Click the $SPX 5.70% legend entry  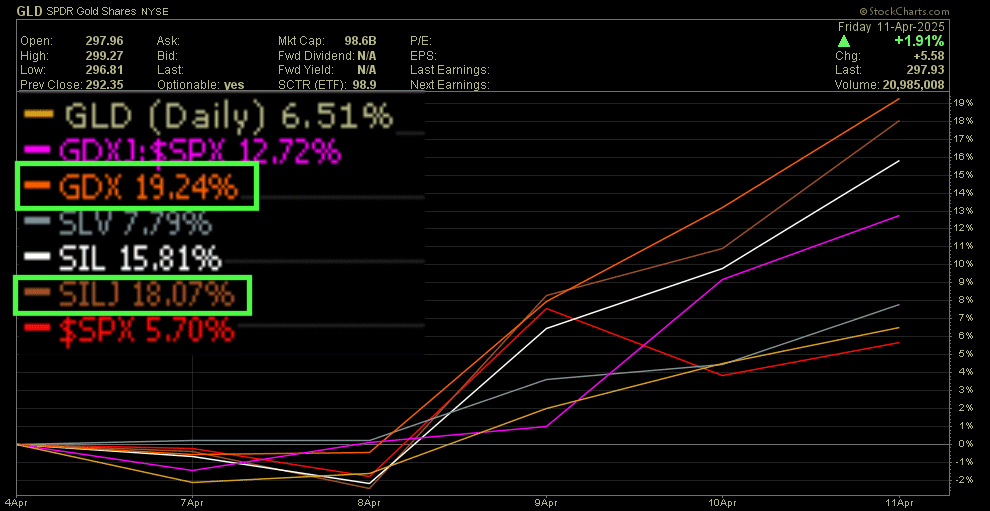[129, 330]
